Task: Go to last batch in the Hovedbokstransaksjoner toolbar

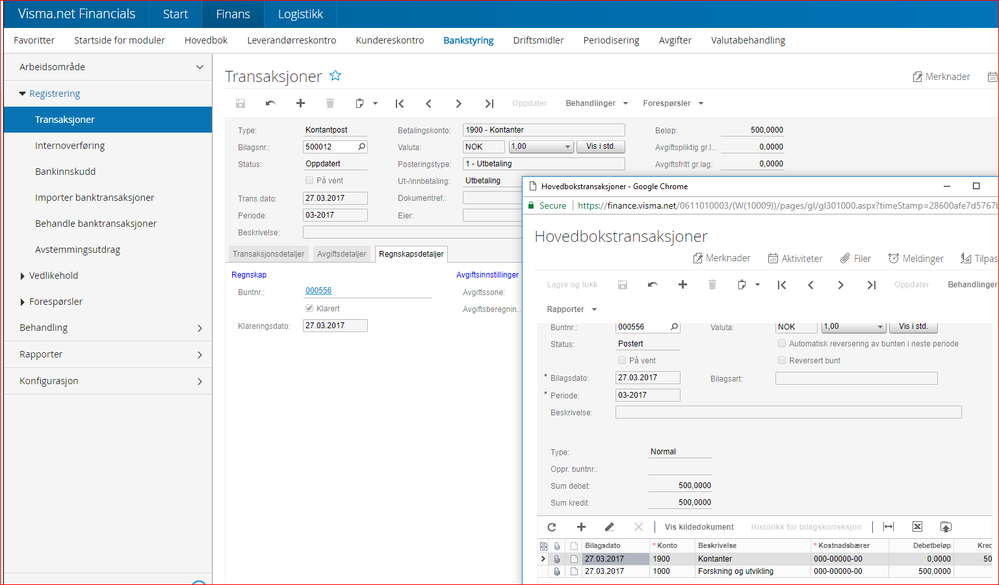Action: click(x=871, y=285)
